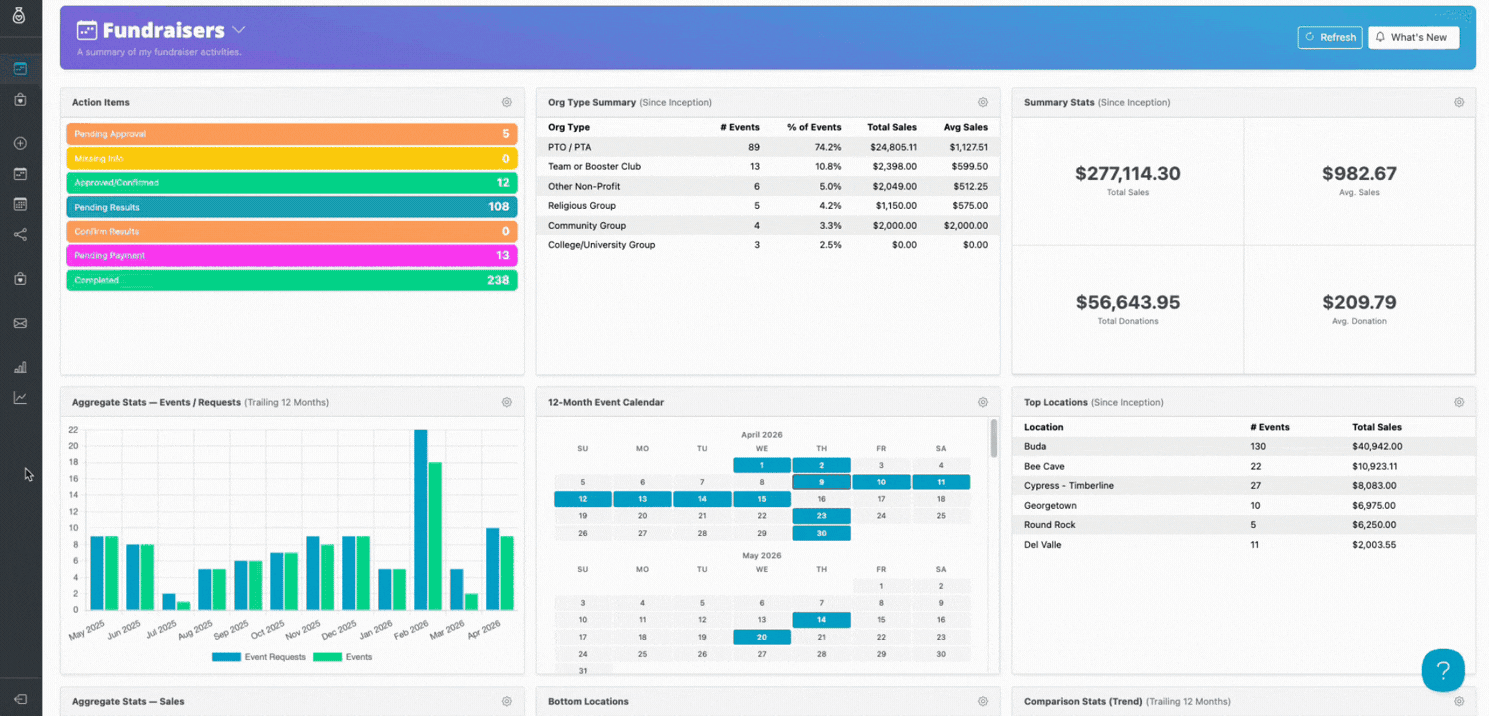Screen dimensions: 1489x716
Task: Click the logout arrow icon in sidebar
Action: coord(20,699)
